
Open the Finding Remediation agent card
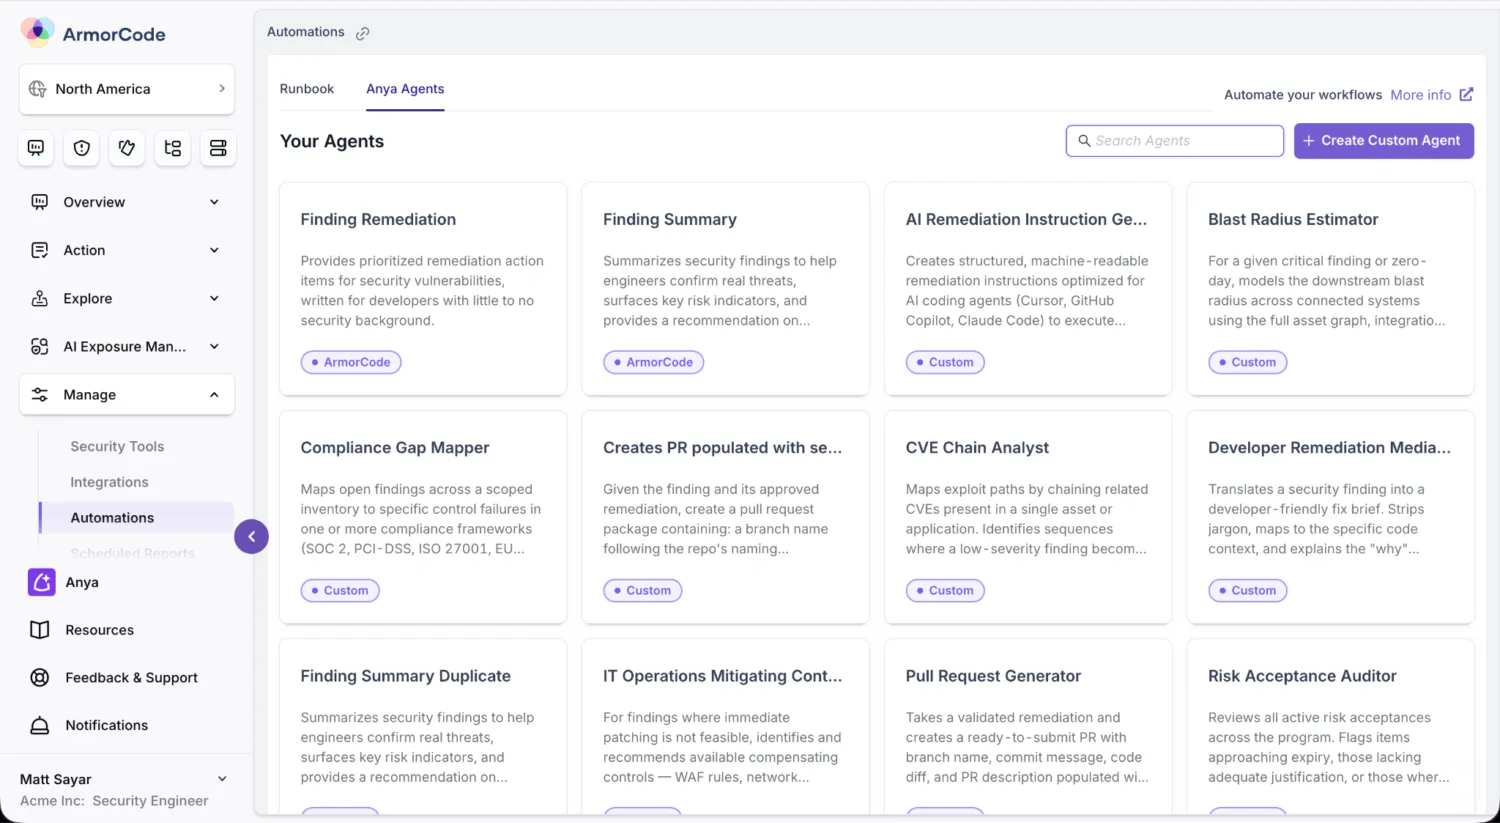click(423, 289)
